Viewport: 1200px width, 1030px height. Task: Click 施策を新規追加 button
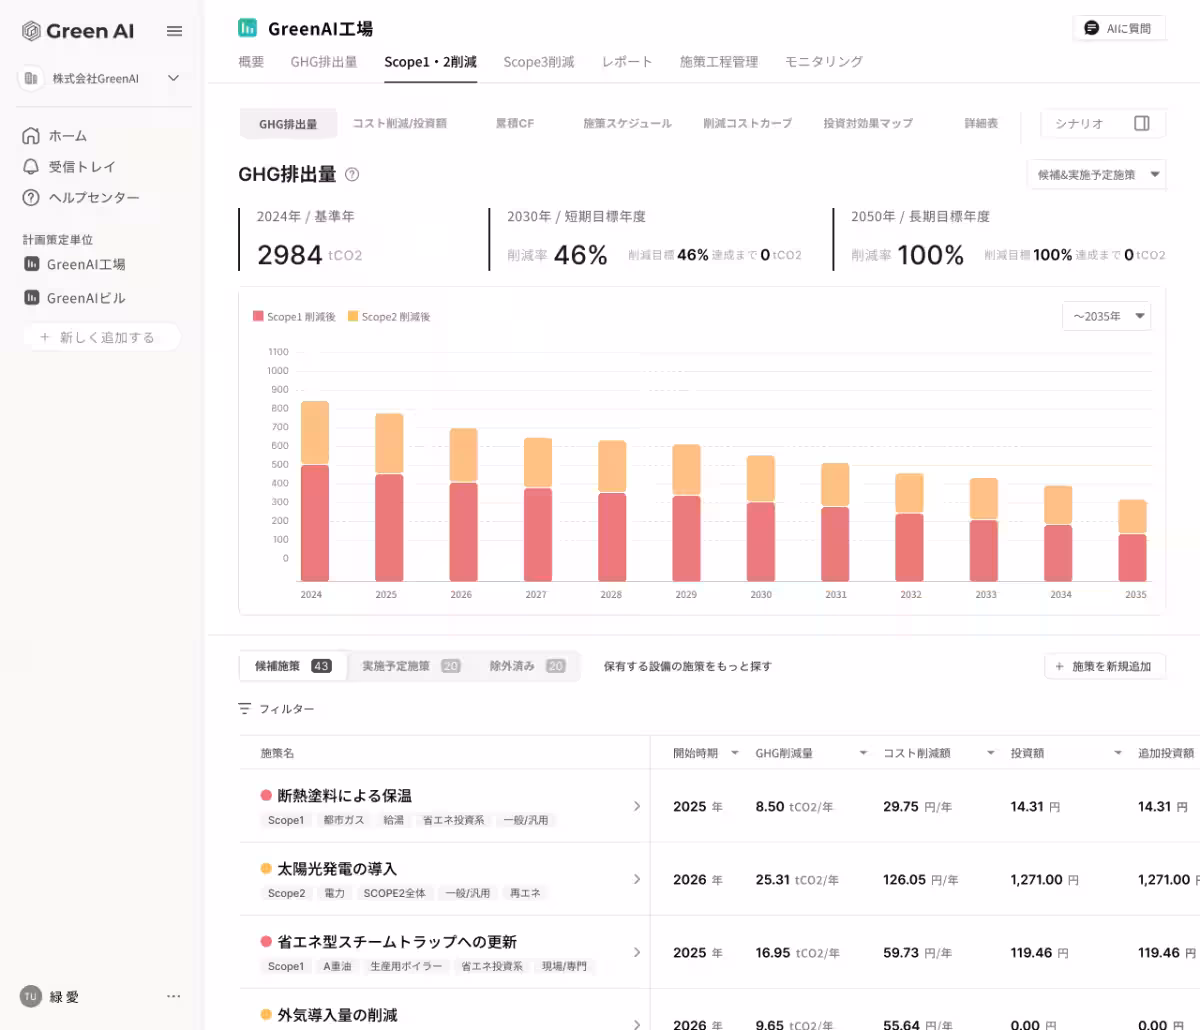point(1105,666)
